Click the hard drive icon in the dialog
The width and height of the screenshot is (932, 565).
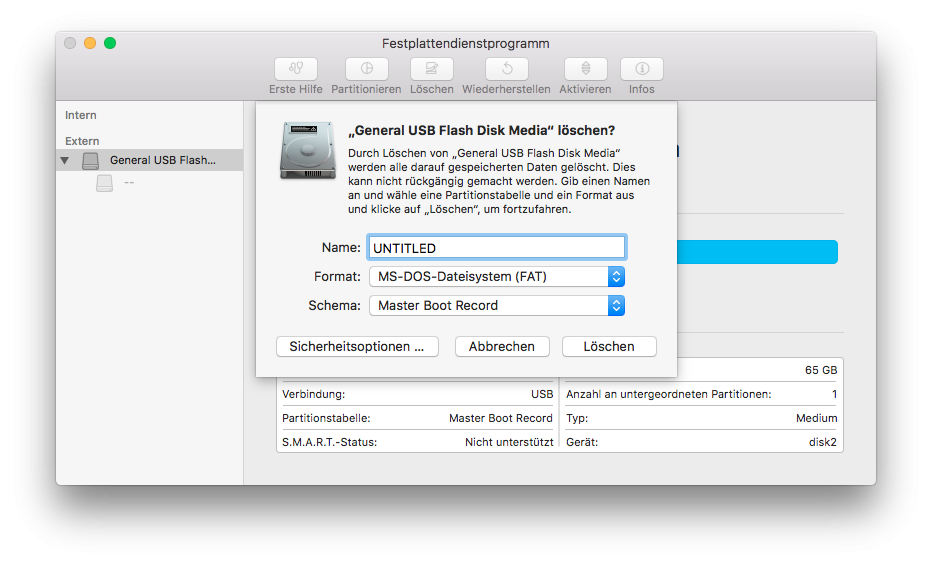(308, 150)
